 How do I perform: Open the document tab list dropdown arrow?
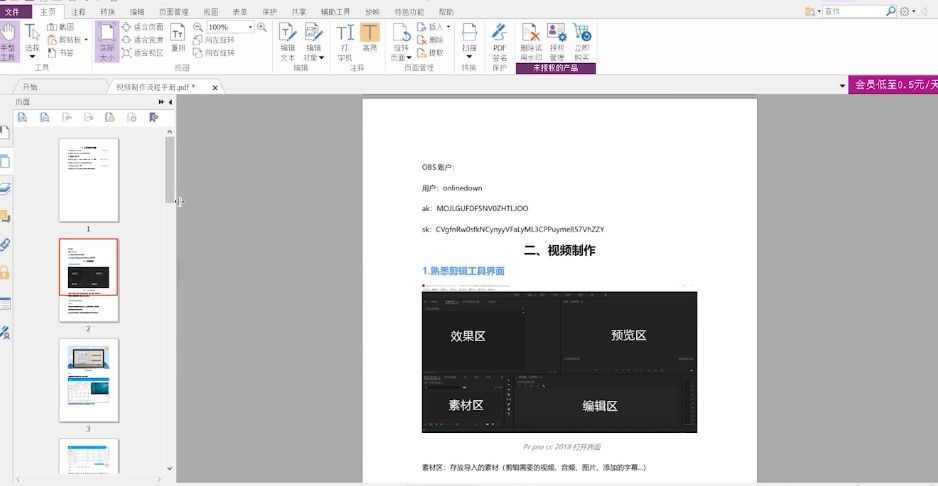842,86
